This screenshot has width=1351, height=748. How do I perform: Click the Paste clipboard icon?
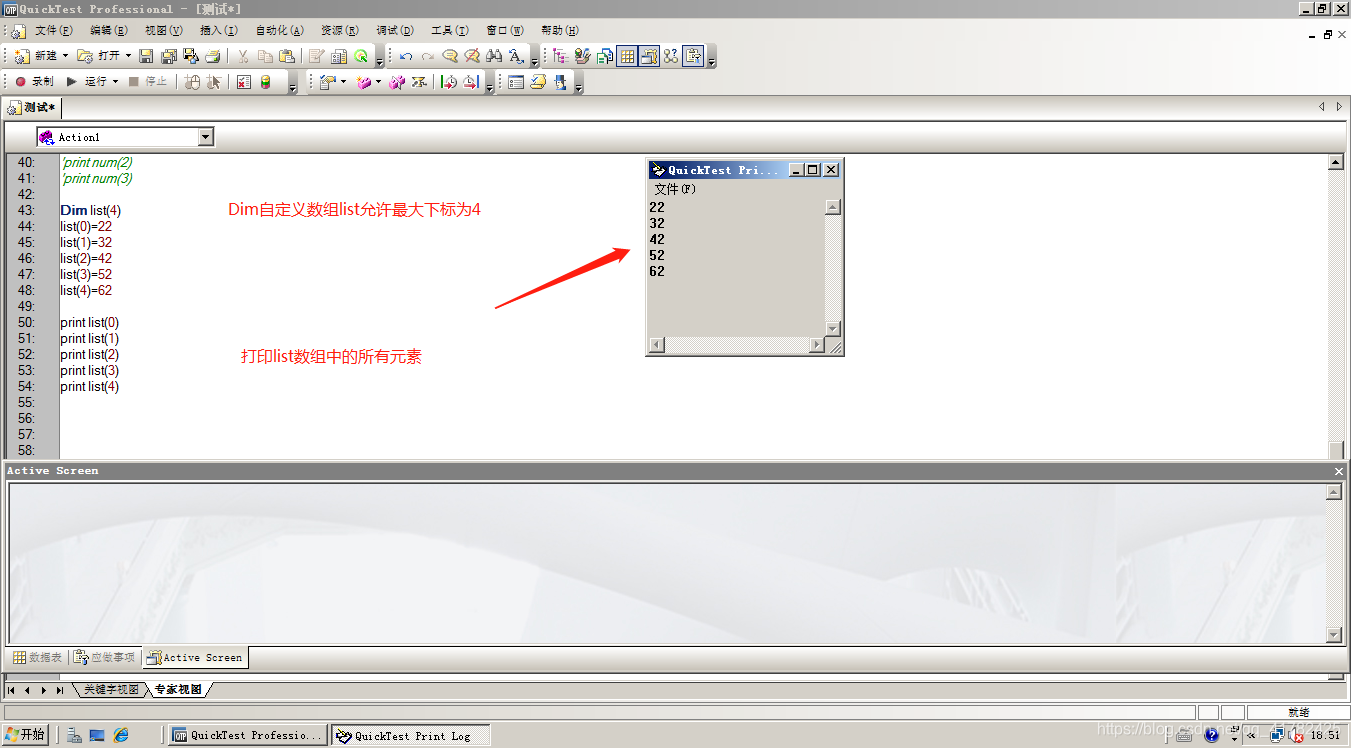[x=287, y=56]
